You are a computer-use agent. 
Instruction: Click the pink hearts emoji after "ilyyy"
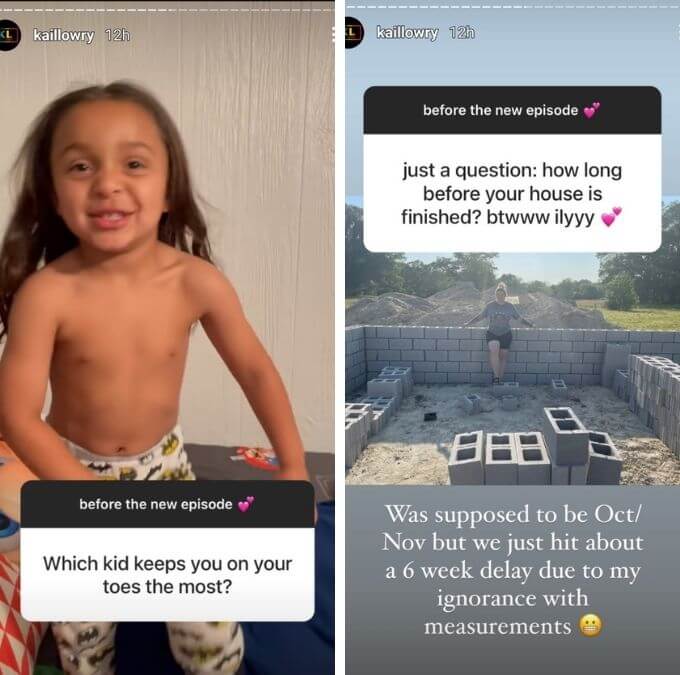[x=611, y=217]
